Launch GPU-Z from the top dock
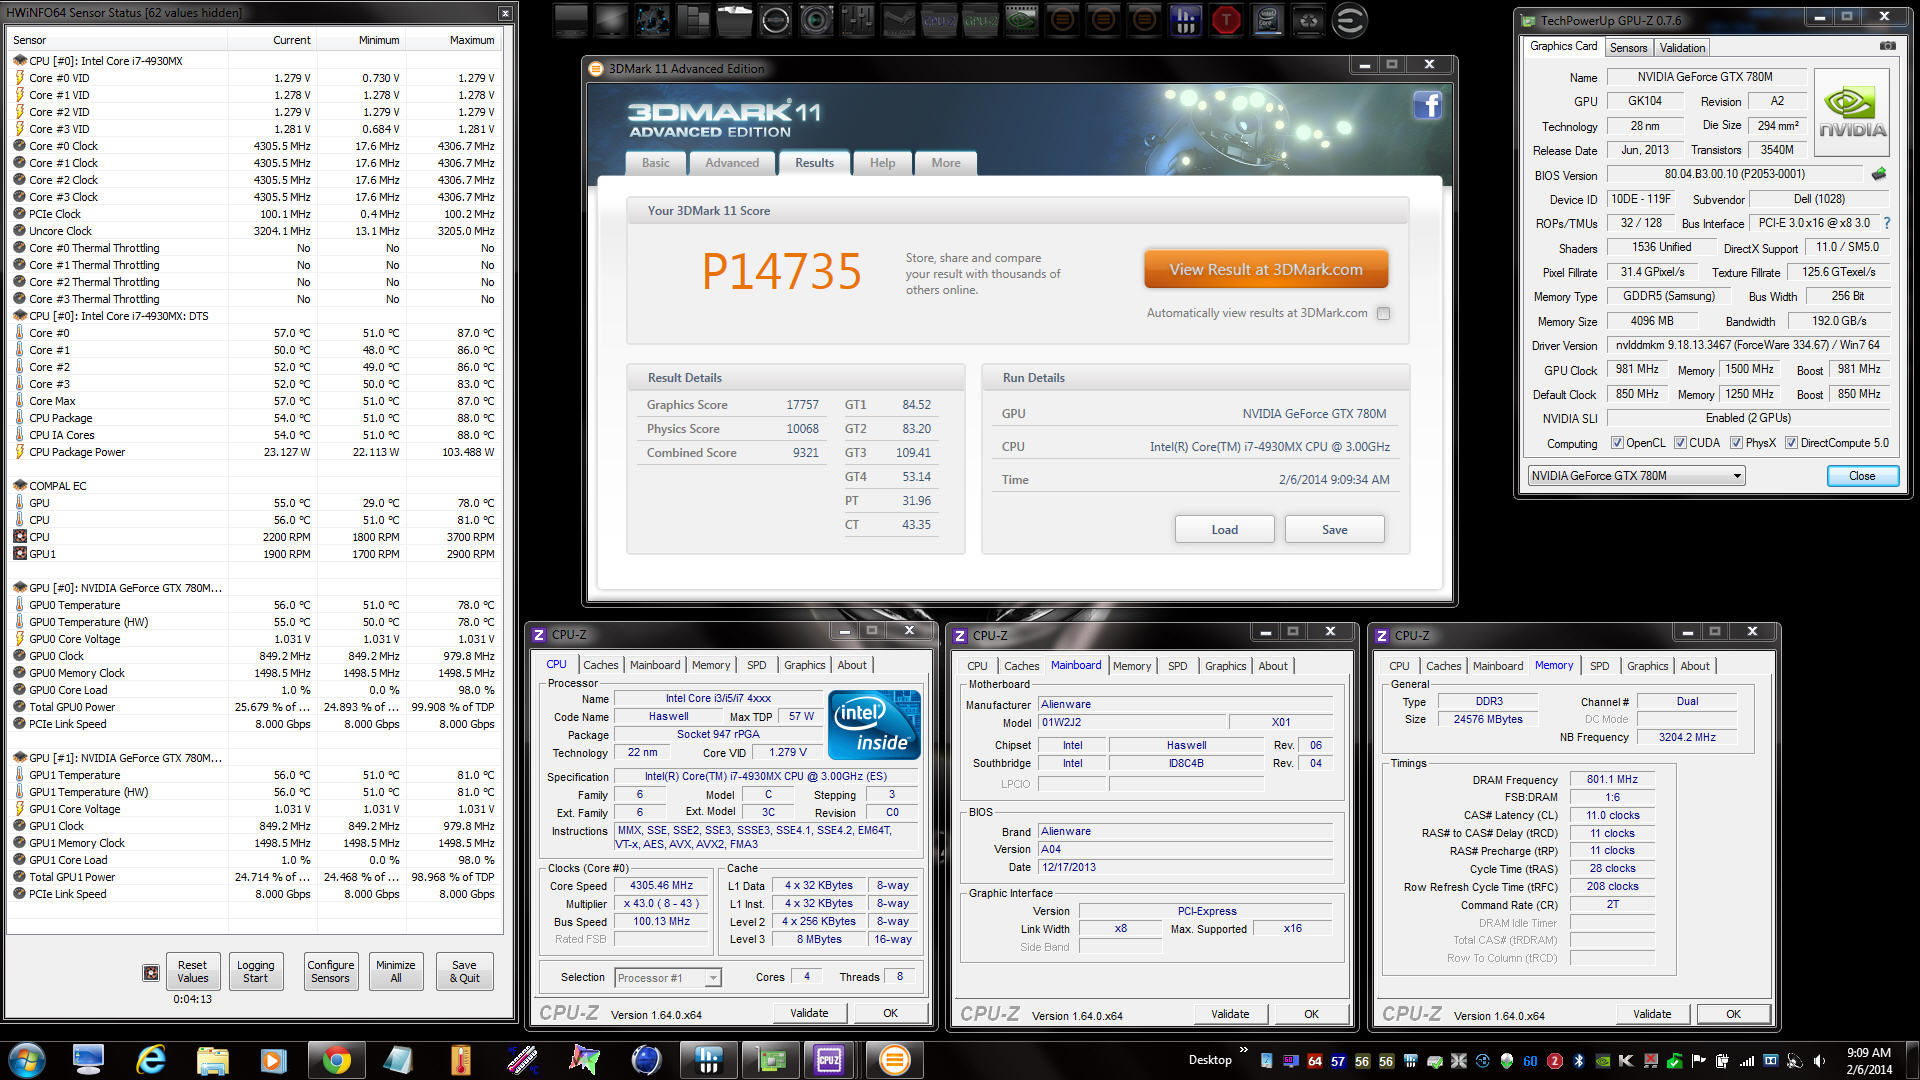 click(x=980, y=20)
